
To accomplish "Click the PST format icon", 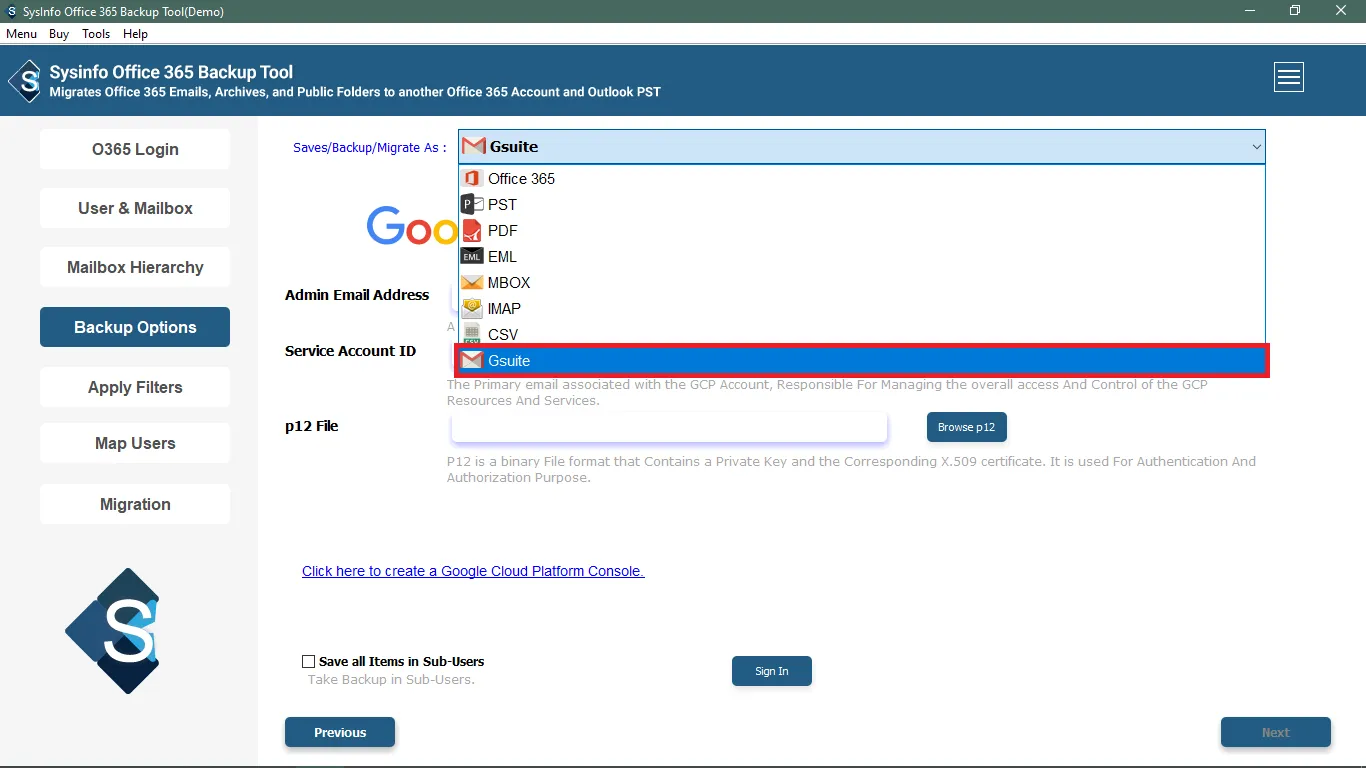I will 472,204.
